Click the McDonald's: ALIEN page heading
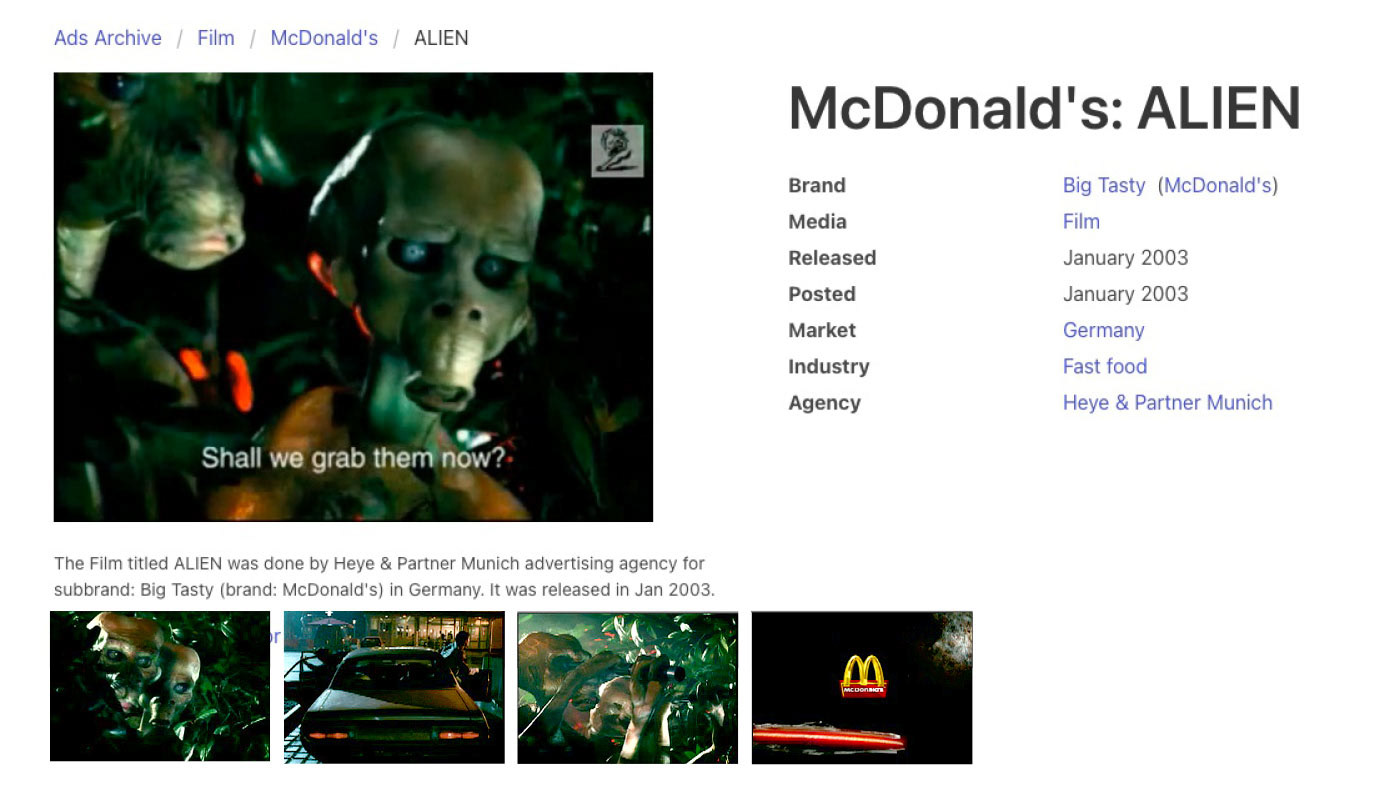This screenshot has height=800, width=1400. [1045, 108]
